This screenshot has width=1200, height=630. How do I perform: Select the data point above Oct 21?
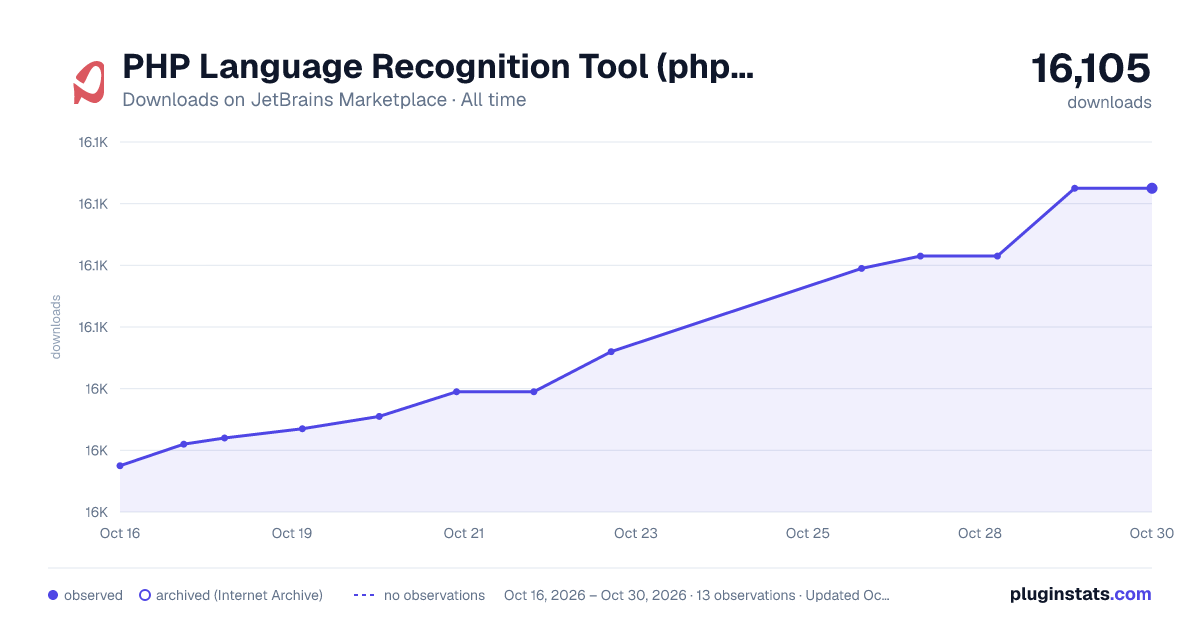click(x=456, y=392)
